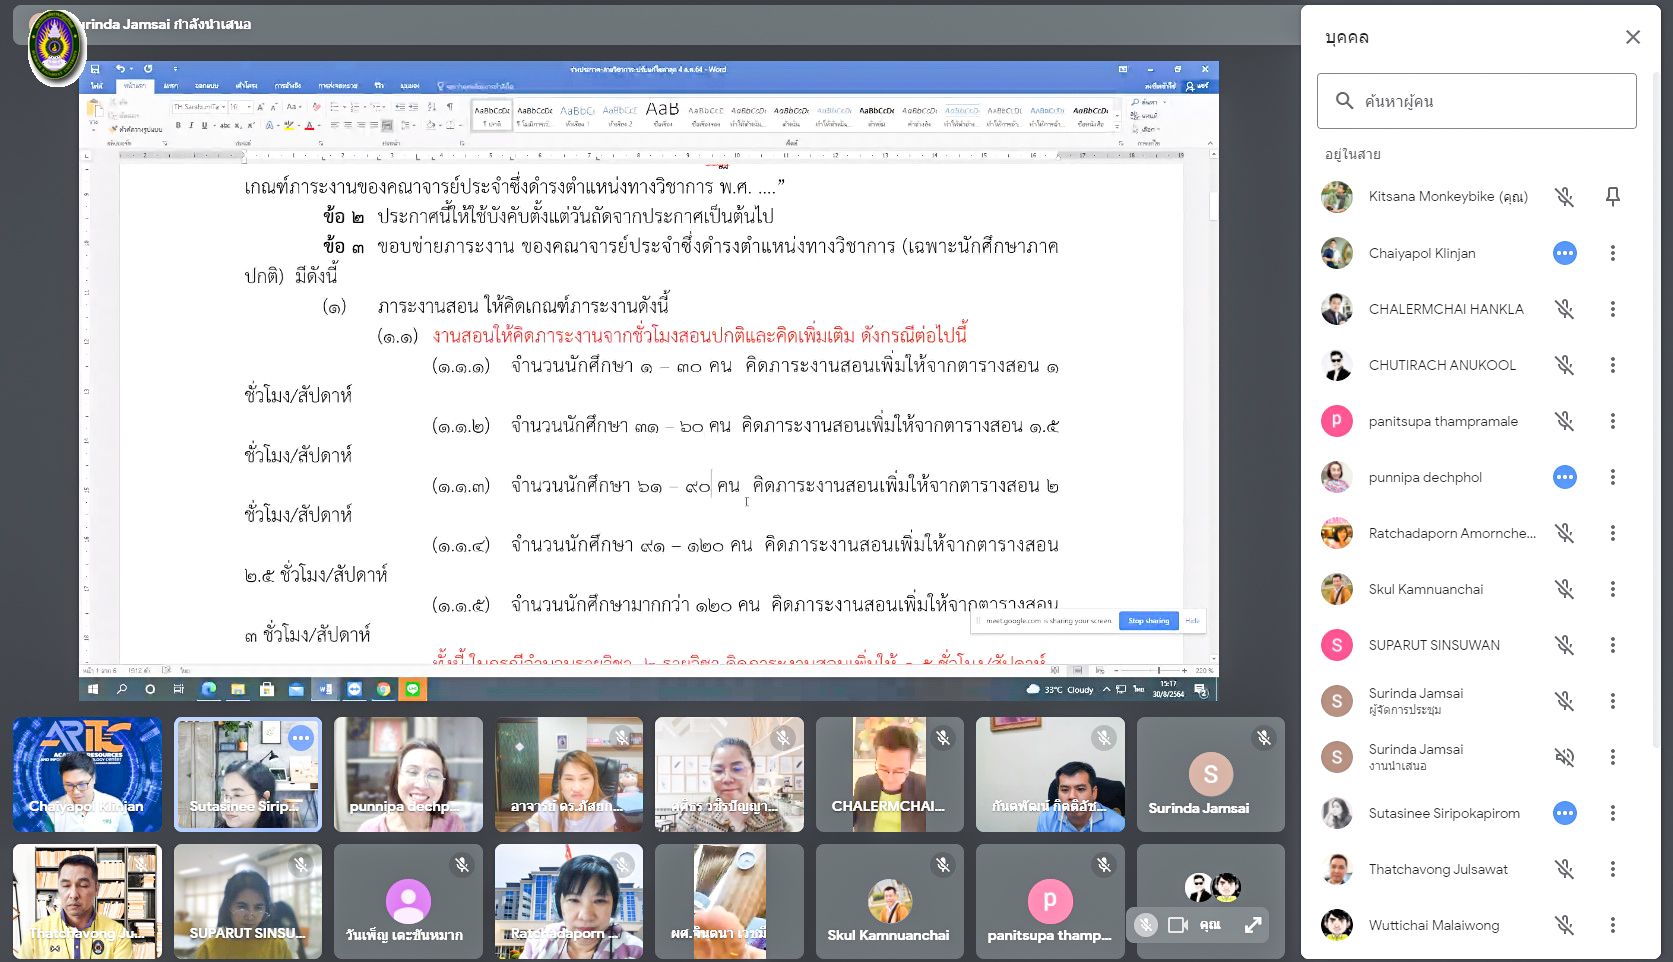The image size is (1673, 962).
Task: Open more options for Wuttichai Malaiwong
Action: point(1612,925)
